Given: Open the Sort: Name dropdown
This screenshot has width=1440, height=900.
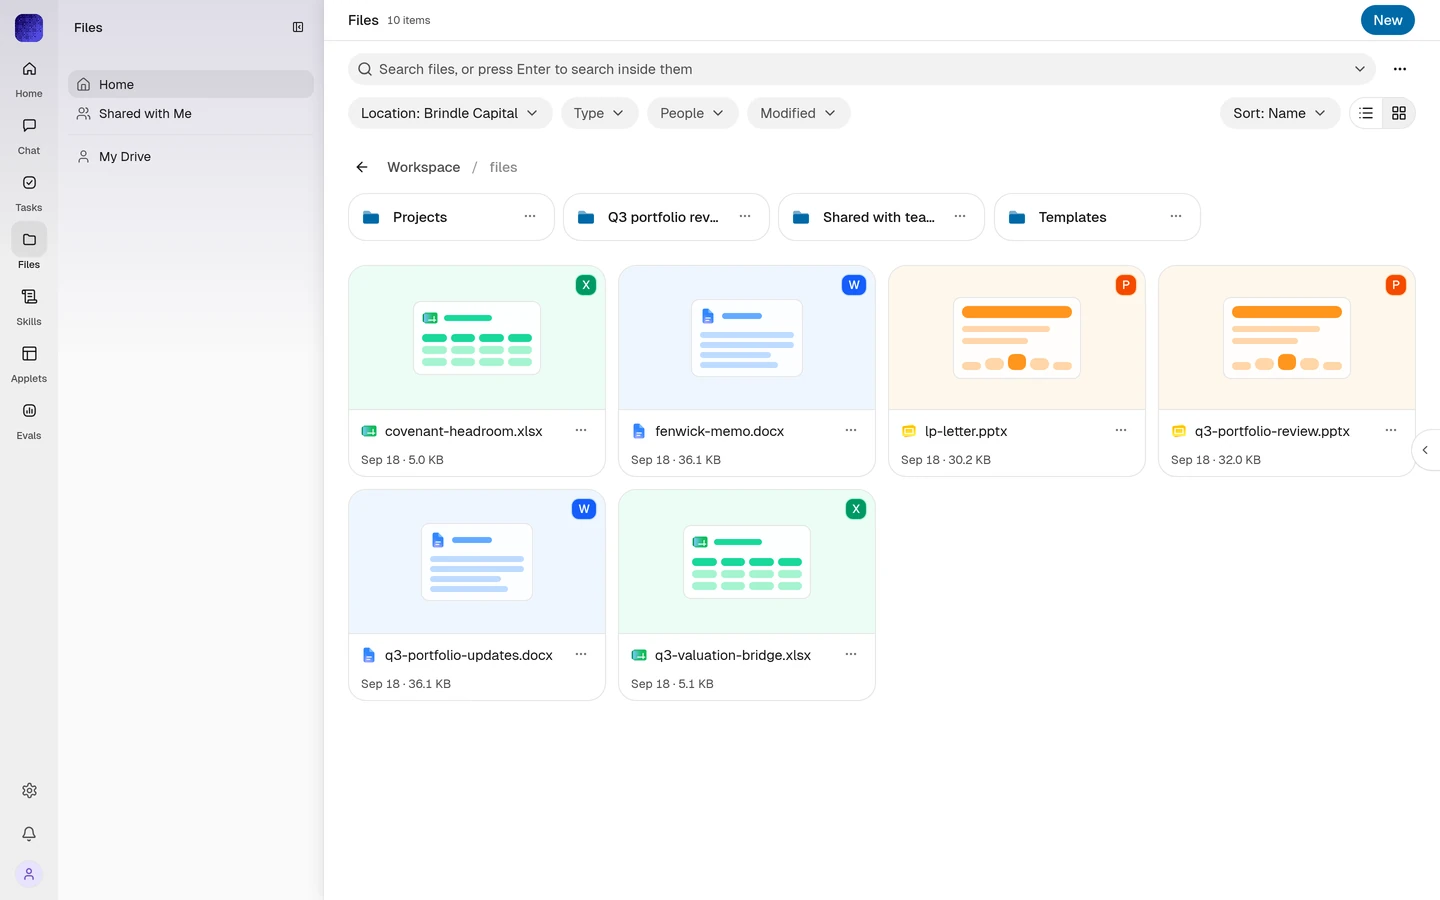Looking at the screenshot, I should 1280,113.
